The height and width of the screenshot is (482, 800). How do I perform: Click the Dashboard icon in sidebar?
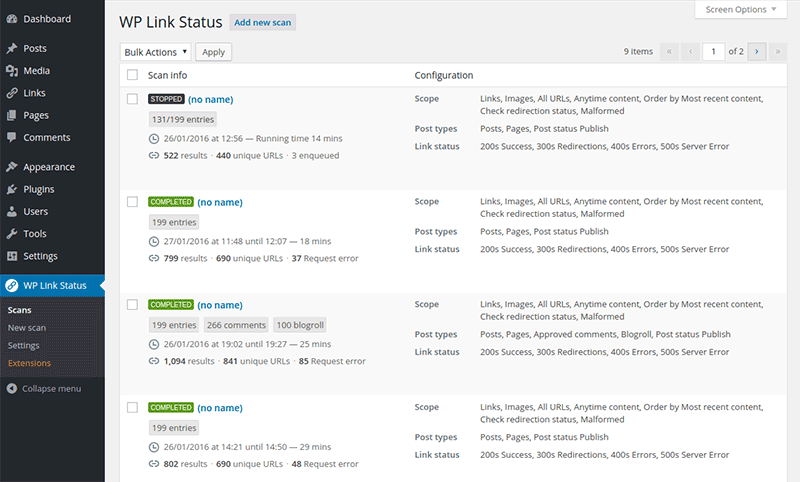11,19
